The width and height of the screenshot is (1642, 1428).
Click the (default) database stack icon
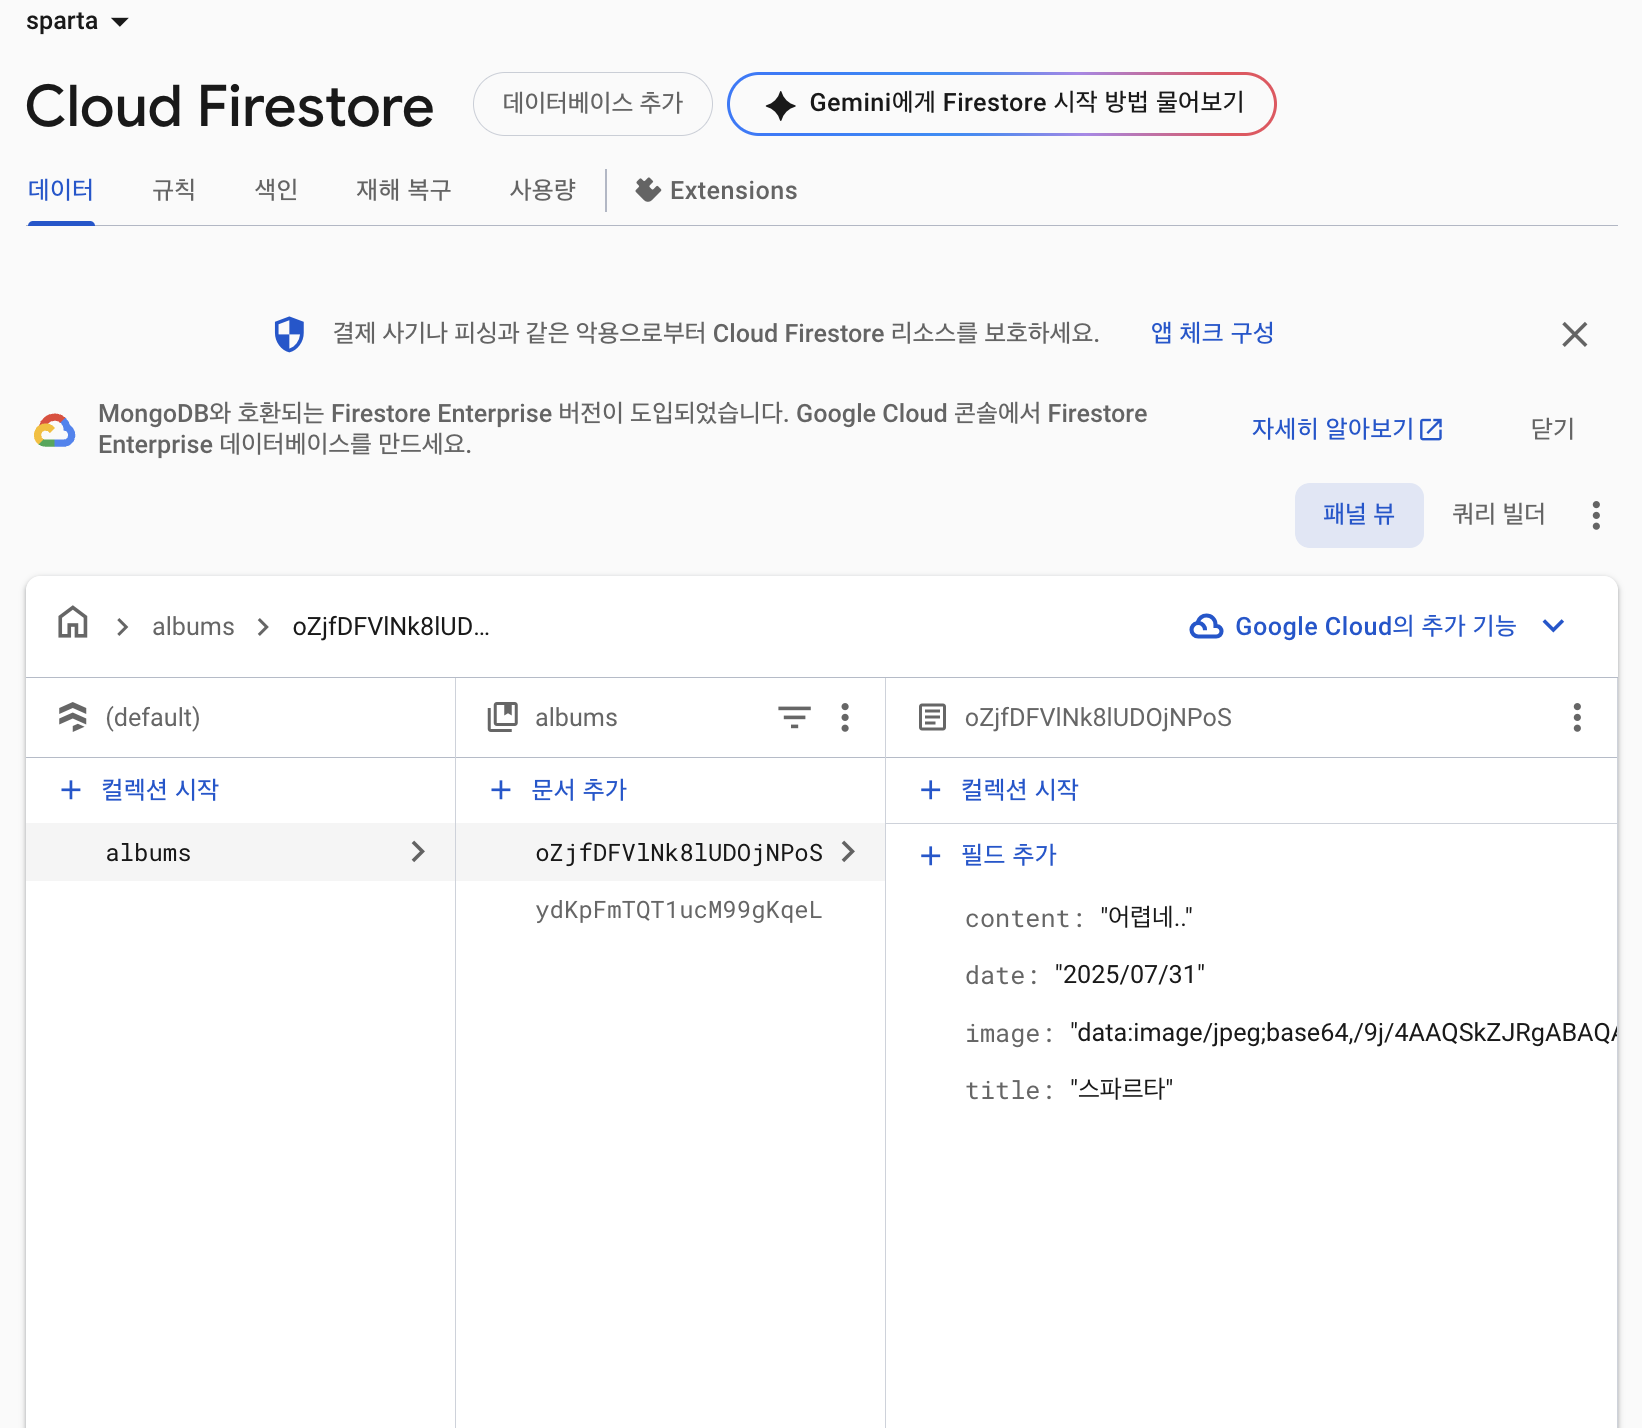73,717
